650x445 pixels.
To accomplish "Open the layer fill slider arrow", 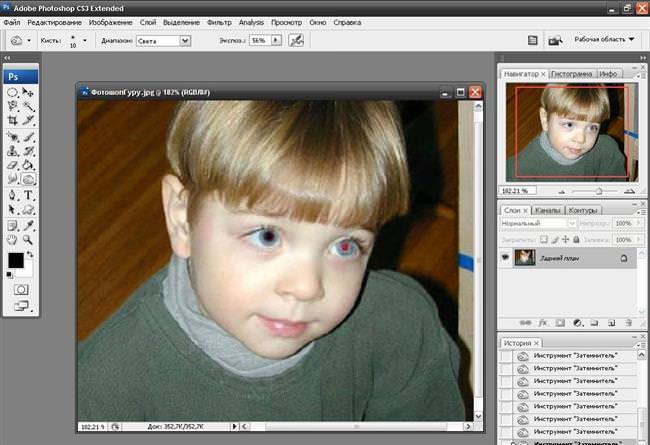I will point(638,240).
